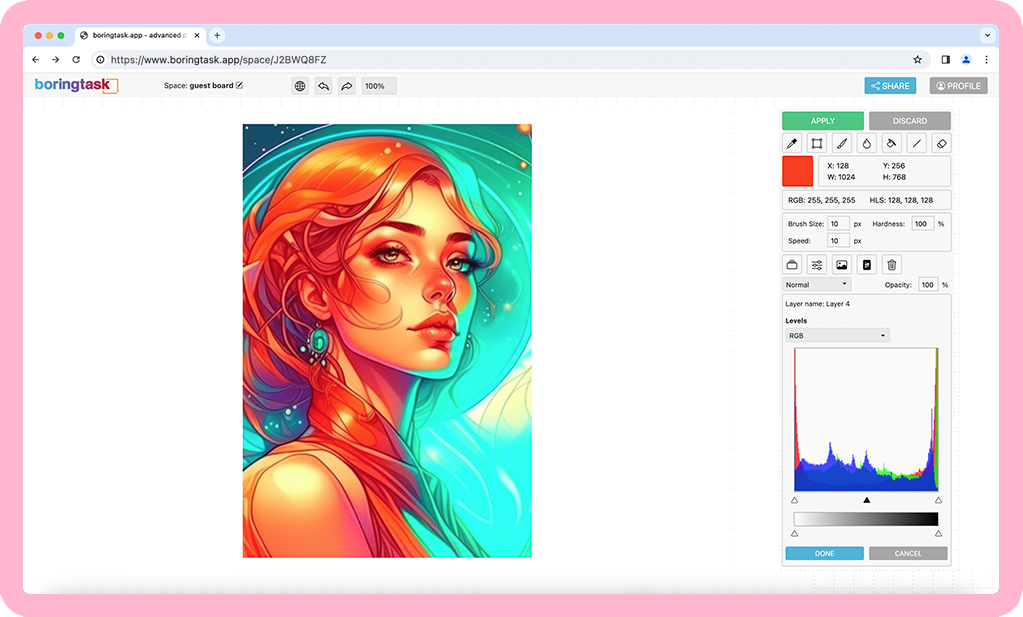
Task: Open the Normal blend mode dropdown
Action: point(817,285)
